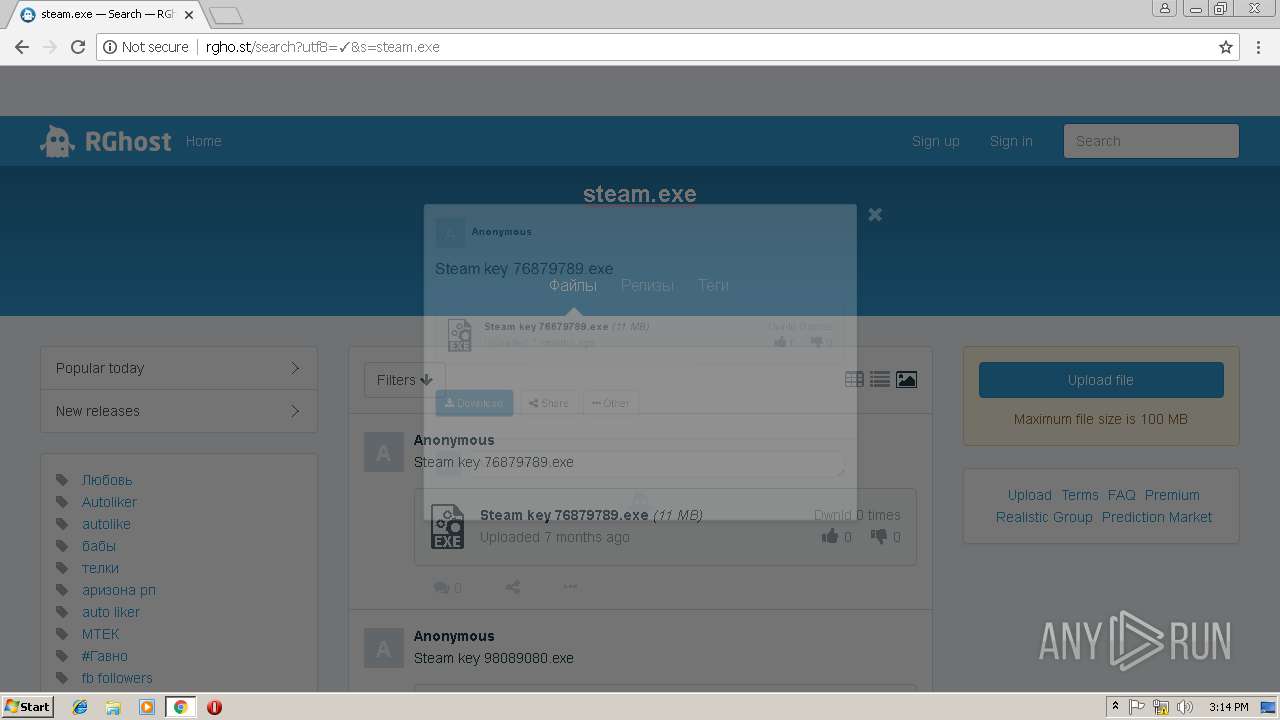Open Windows Explorer folder in taskbar
This screenshot has width=1280, height=720.
pyautogui.click(x=113, y=707)
